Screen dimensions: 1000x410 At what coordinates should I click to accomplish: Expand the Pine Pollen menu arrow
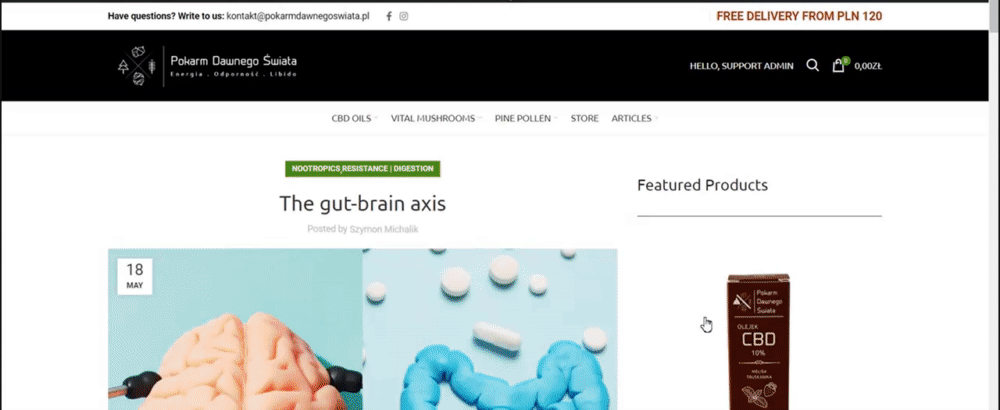click(x=555, y=118)
